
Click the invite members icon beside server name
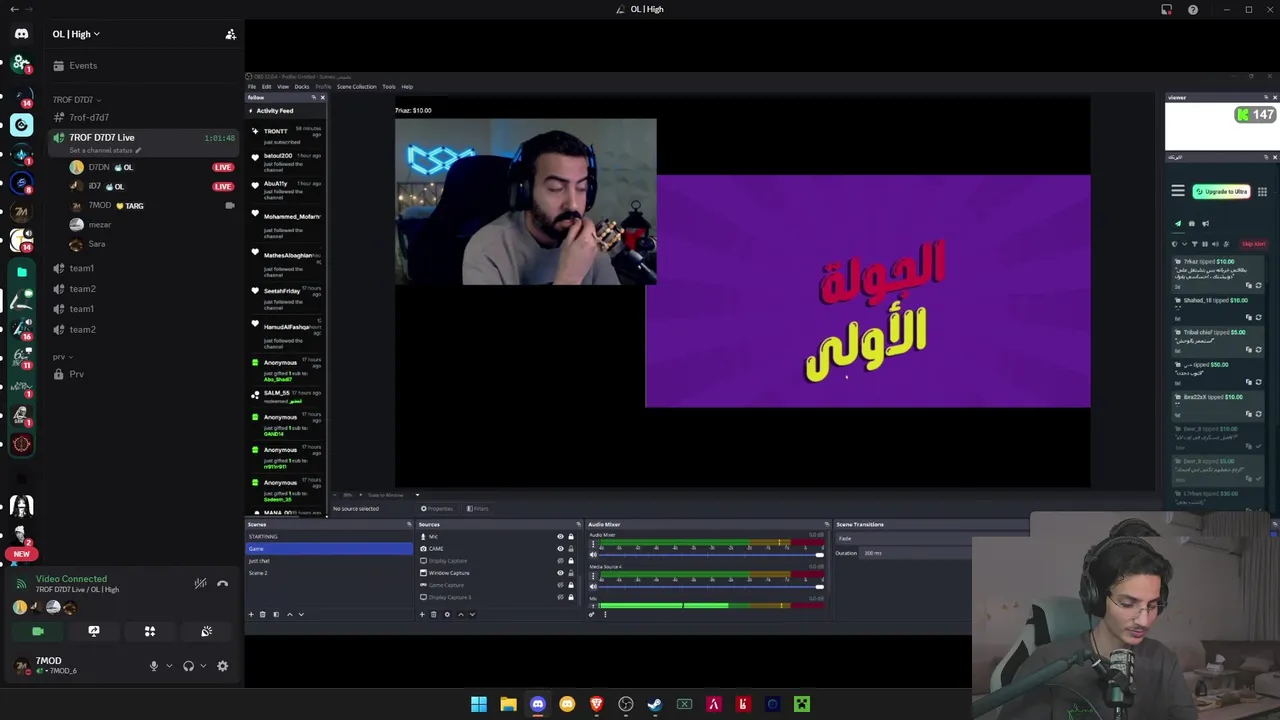click(x=230, y=34)
